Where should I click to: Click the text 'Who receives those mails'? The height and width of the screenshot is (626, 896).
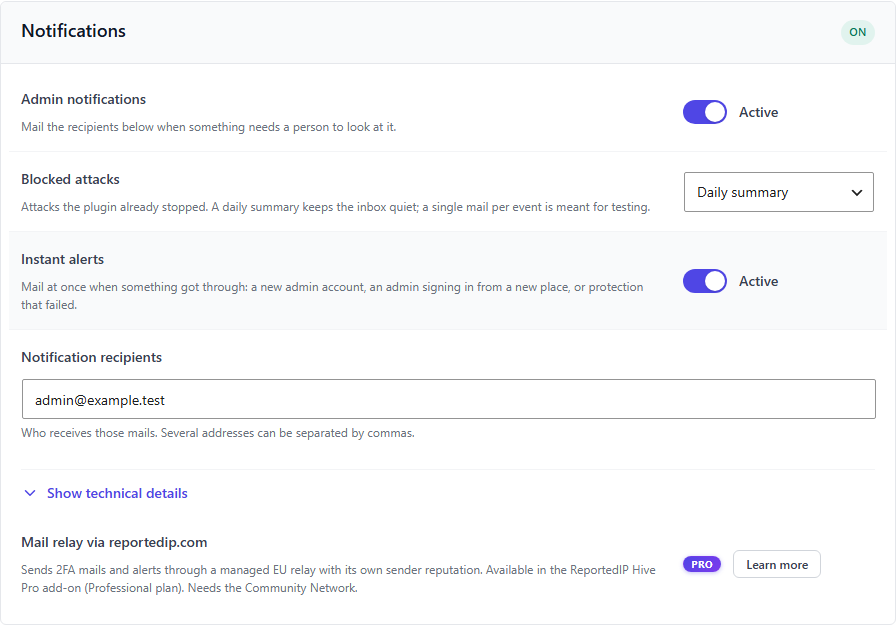click(89, 433)
